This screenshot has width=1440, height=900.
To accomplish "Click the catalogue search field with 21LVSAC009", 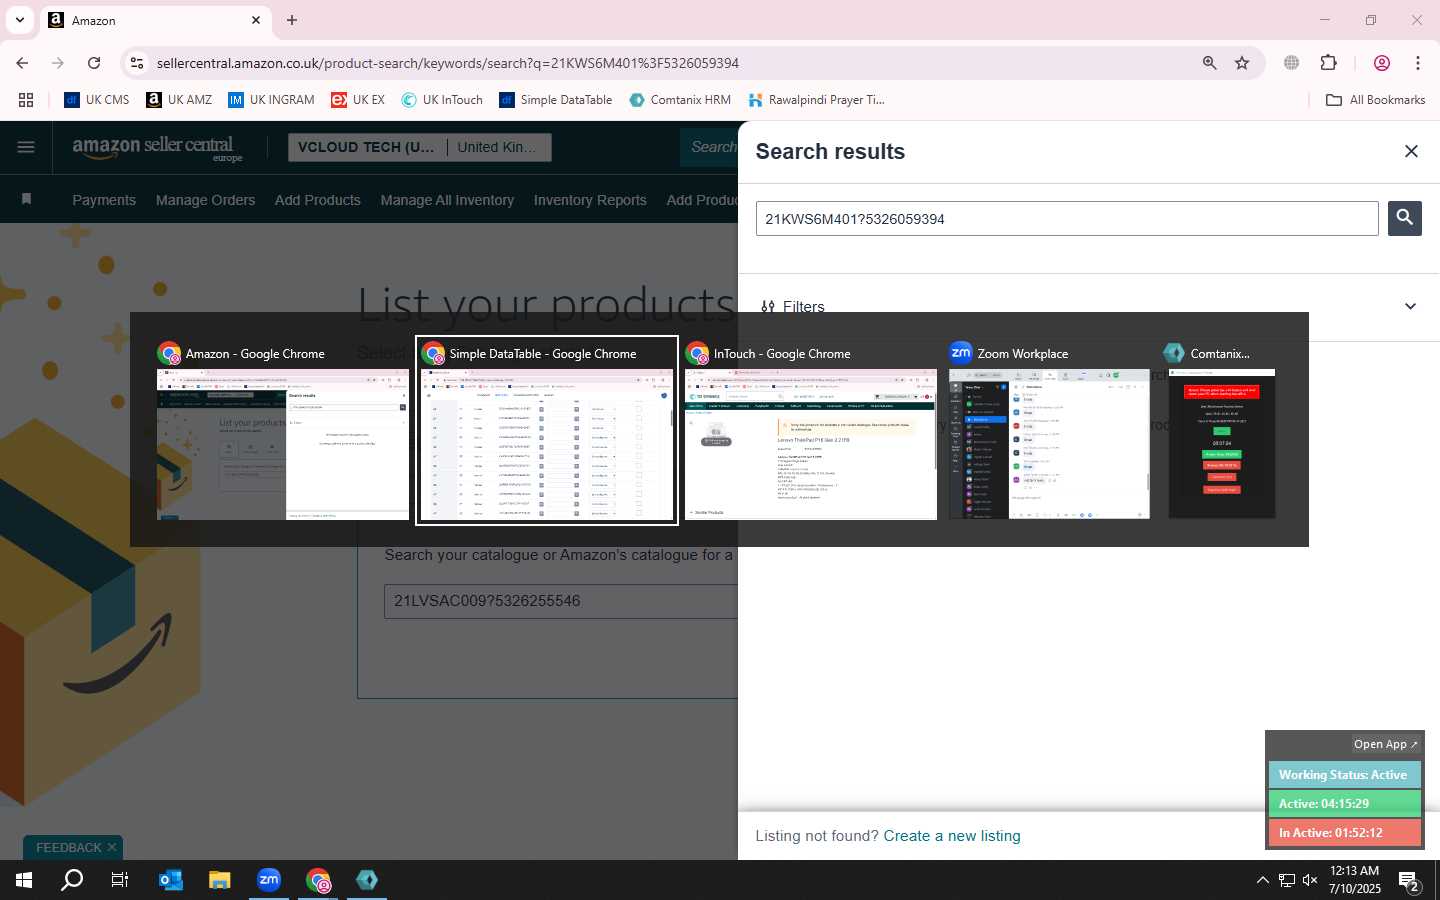I will point(560,601).
